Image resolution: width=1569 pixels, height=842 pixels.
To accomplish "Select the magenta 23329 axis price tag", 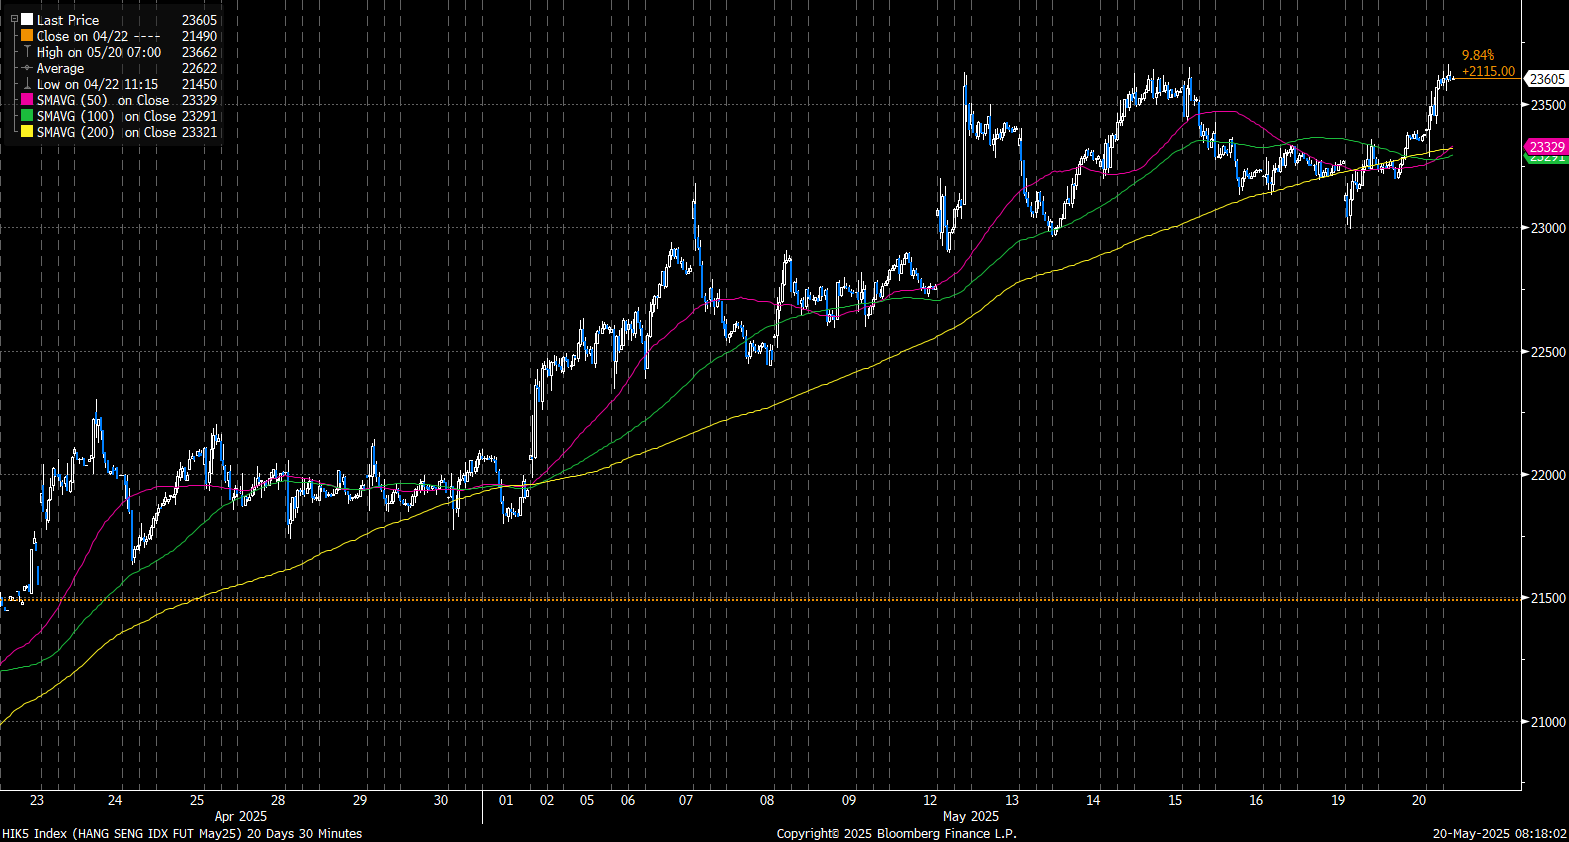I will tap(1547, 147).
